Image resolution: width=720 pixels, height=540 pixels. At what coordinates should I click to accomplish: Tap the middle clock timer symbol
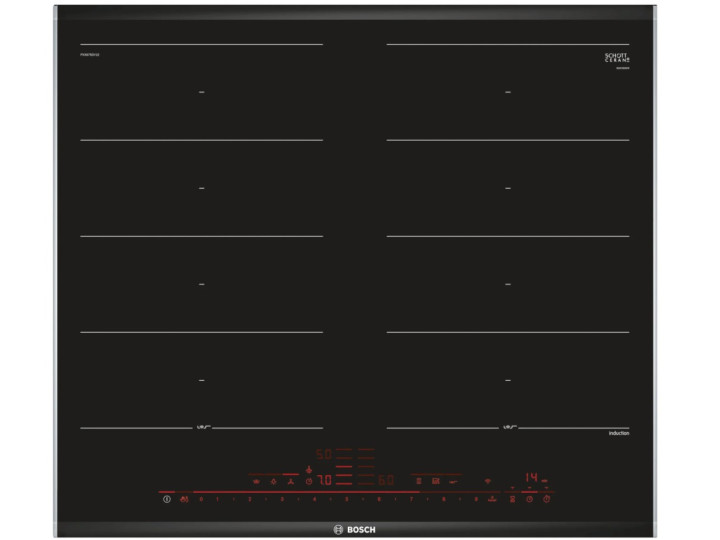point(529,499)
